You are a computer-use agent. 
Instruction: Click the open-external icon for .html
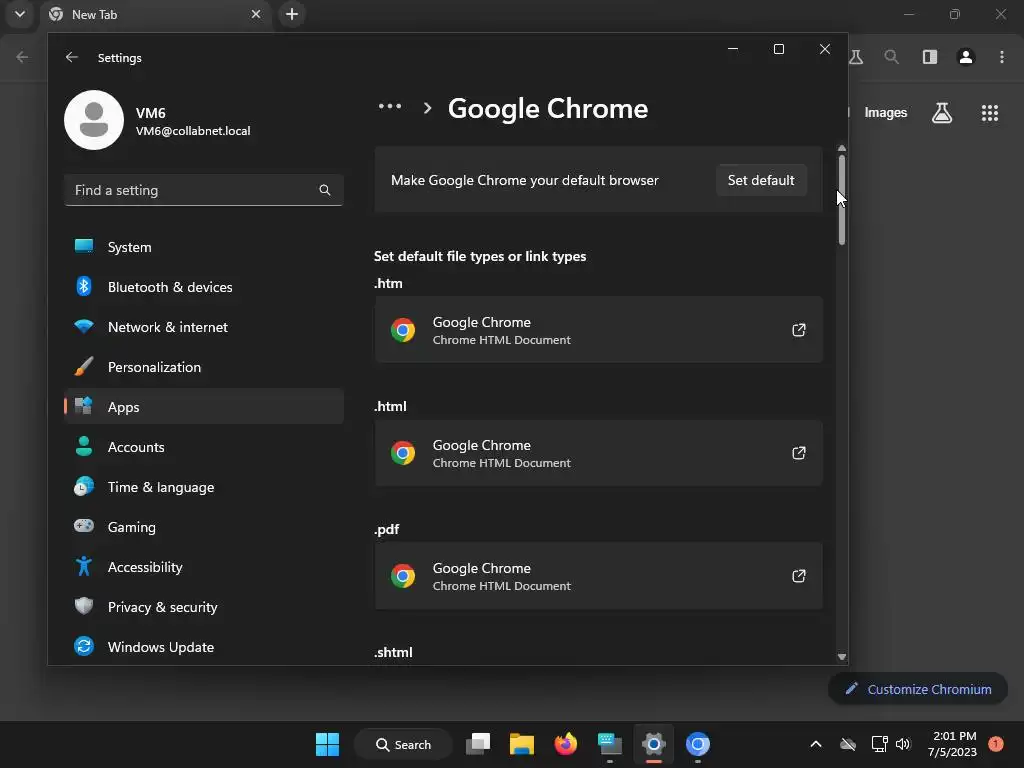(799, 453)
